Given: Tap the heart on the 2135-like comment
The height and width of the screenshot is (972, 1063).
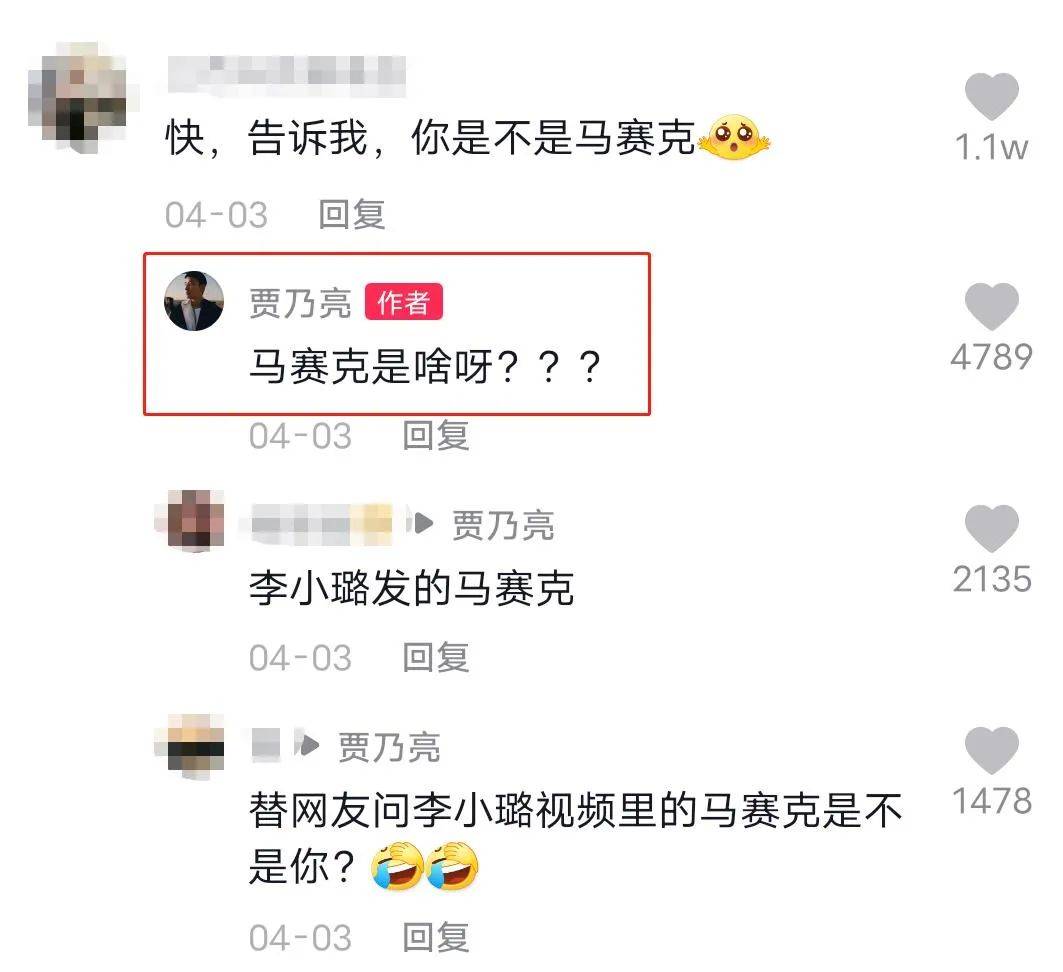Looking at the screenshot, I should 991,528.
